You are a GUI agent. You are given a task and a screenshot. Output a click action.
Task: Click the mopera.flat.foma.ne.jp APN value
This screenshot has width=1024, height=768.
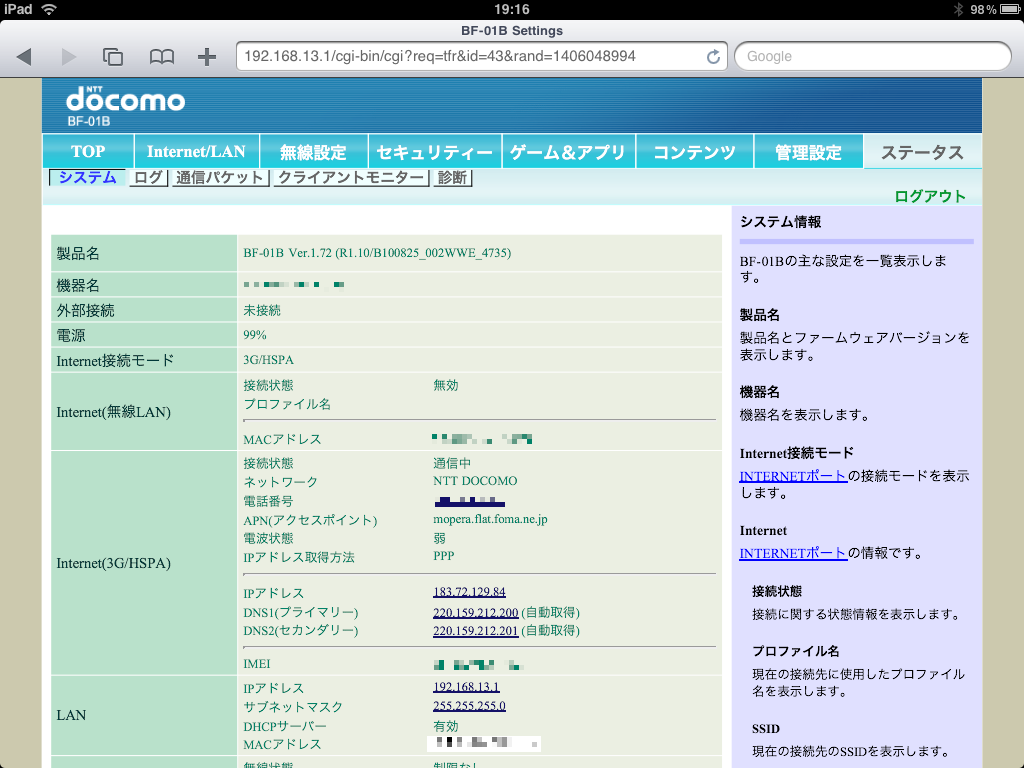(490, 519)
